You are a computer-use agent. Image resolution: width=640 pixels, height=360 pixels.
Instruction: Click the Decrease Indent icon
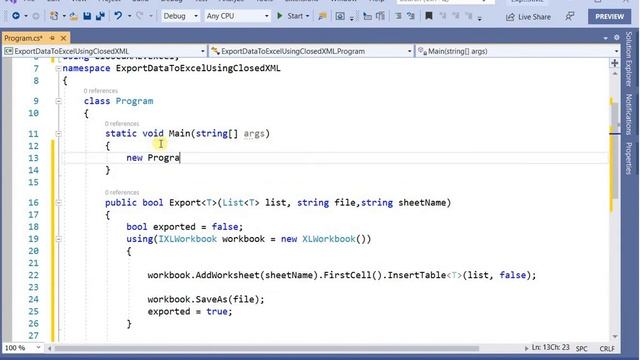tap(367, 16)
